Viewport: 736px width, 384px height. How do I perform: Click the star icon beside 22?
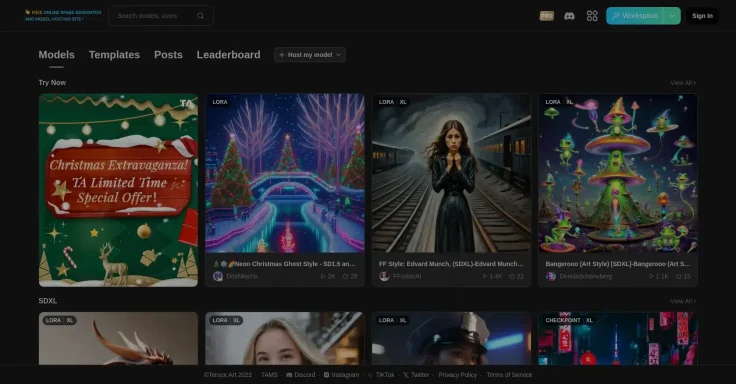(x=512, y=276)
